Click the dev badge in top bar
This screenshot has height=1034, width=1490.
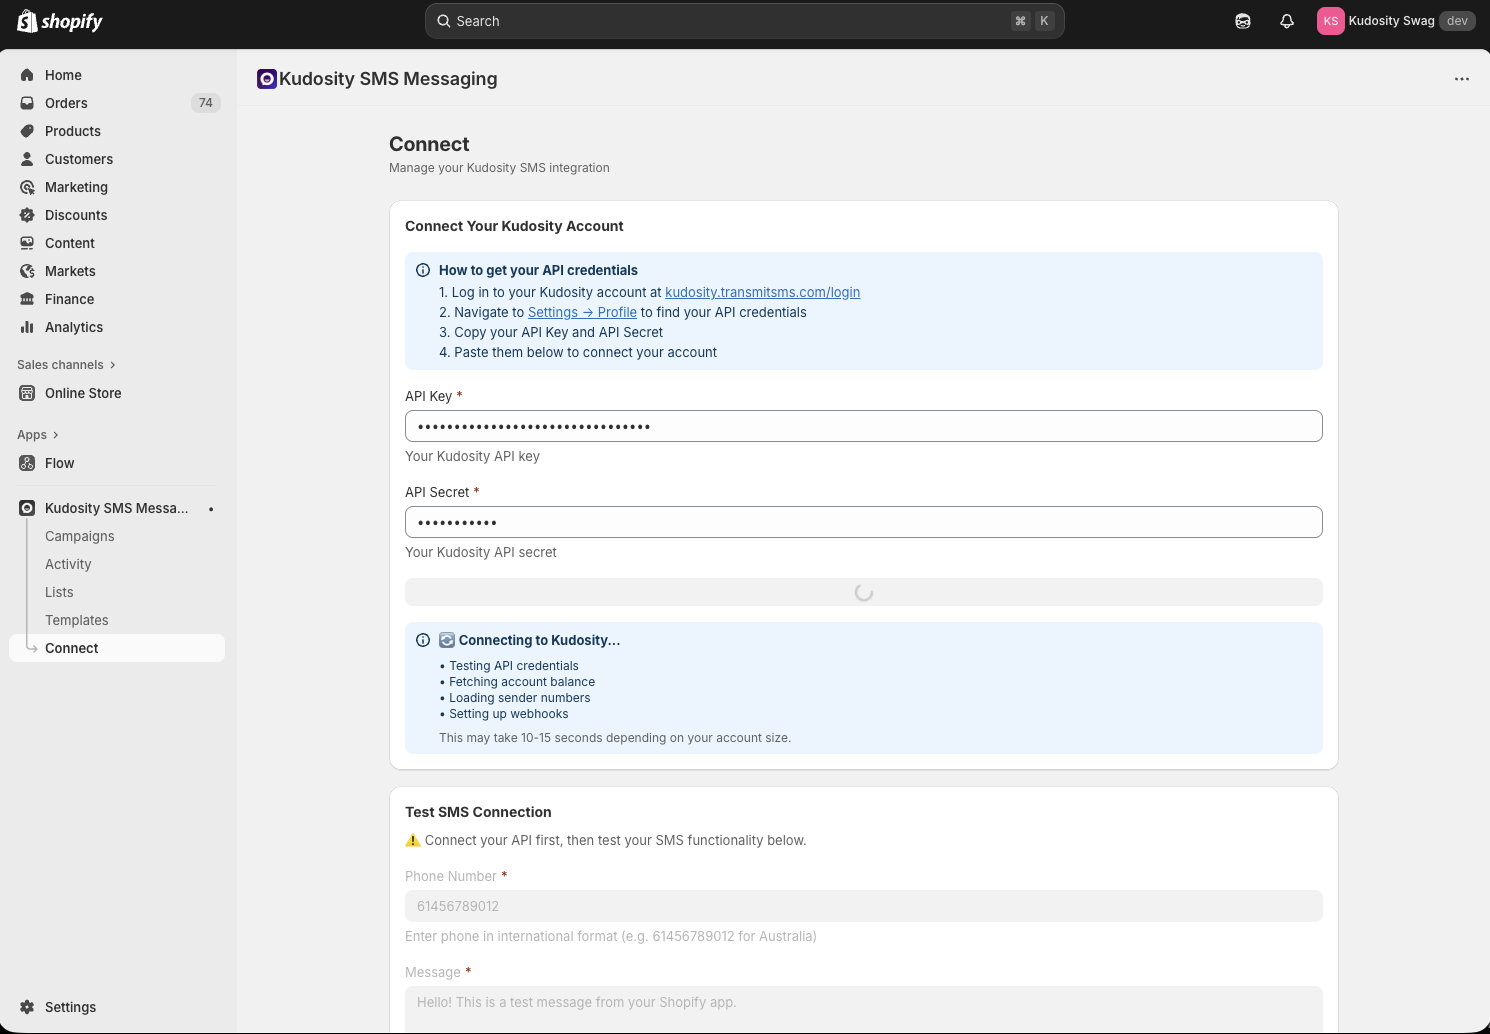(x=1457, y=21)
